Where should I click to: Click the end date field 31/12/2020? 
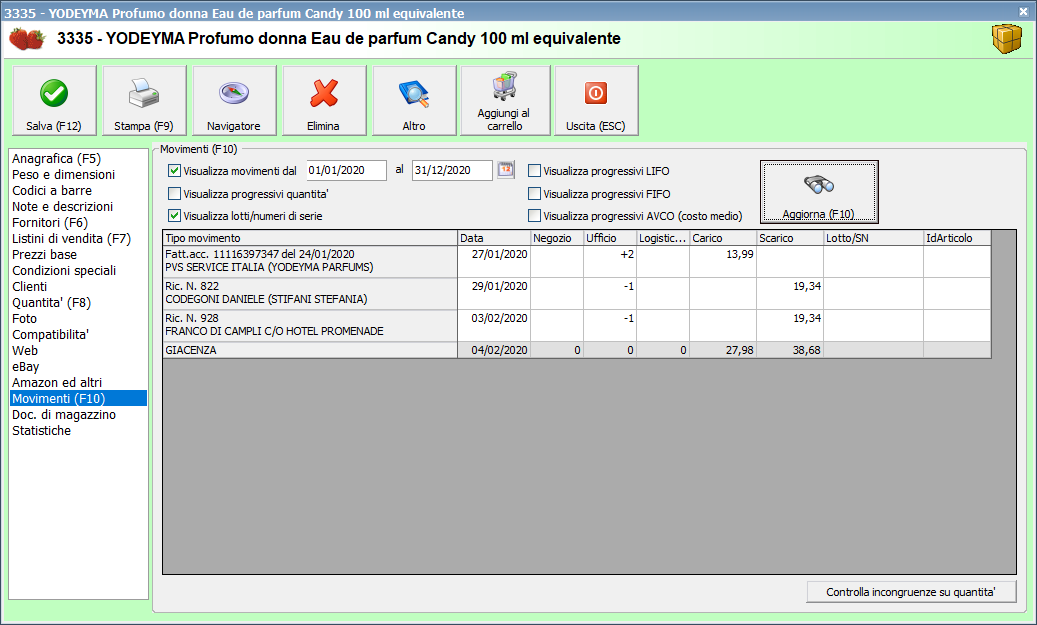452,170
